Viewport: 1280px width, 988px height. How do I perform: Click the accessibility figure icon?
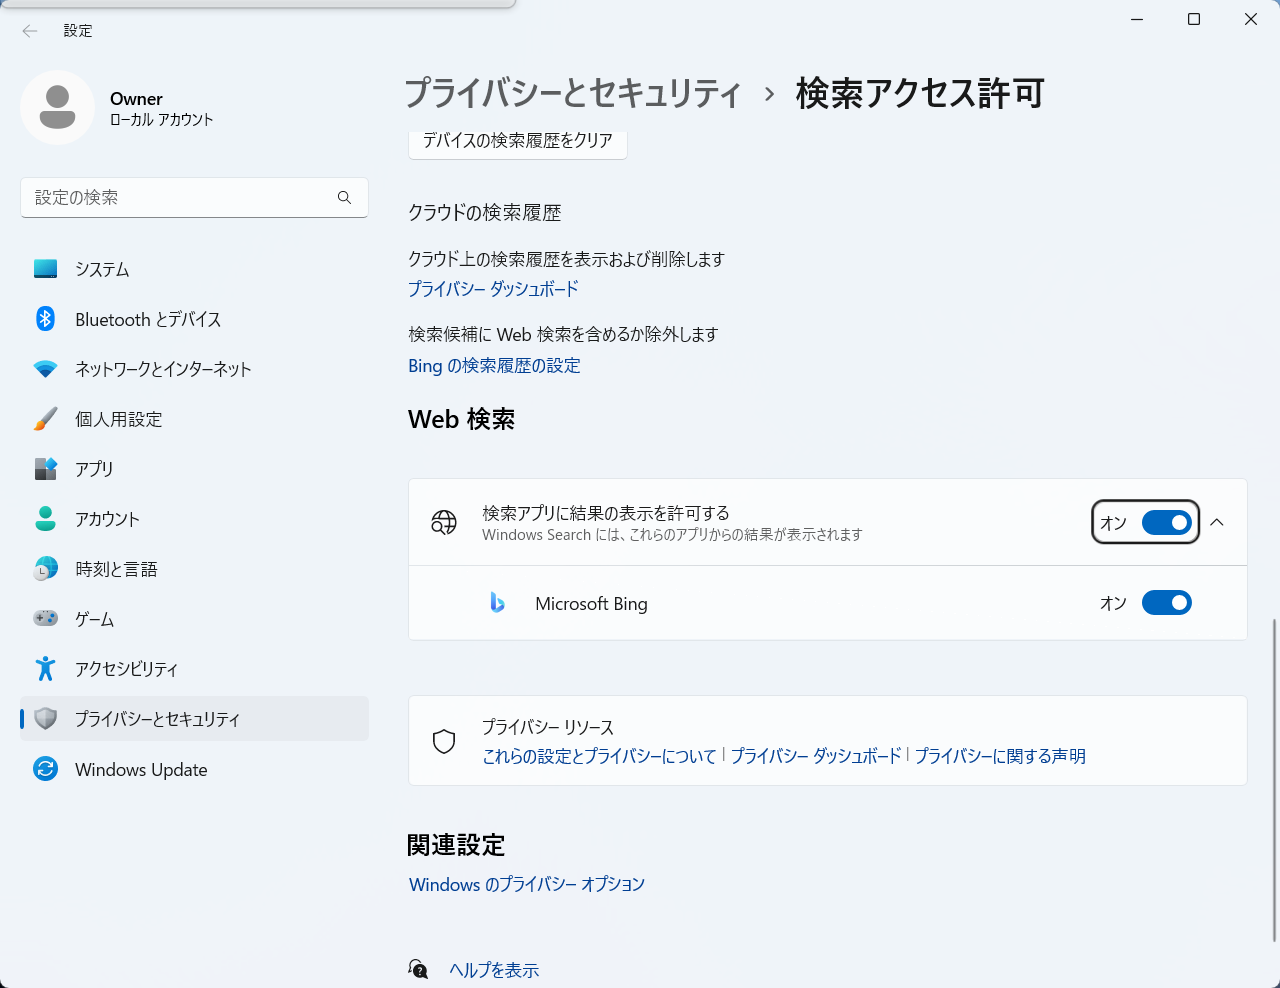46,669
